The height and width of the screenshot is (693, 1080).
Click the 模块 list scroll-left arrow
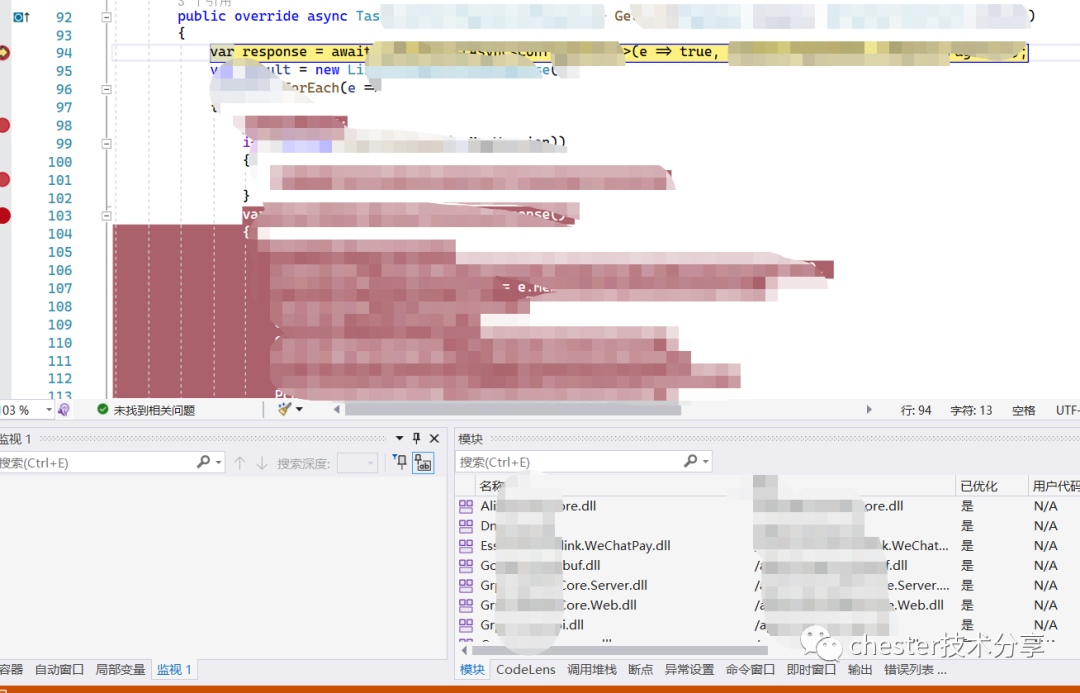464,650
